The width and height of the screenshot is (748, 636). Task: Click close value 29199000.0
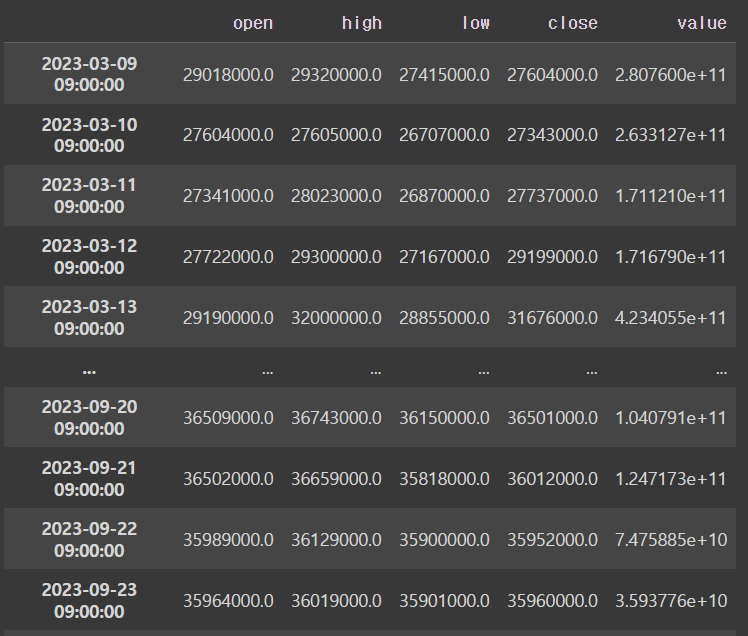(552, 257)
